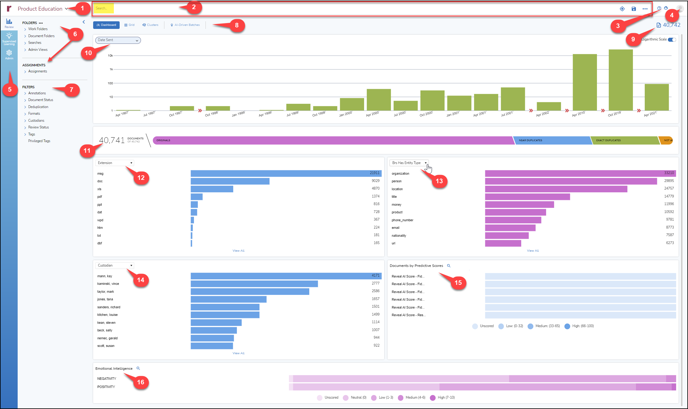Click the 'person' entity type bar
The image size is (688, 409).
coord(571,181)
